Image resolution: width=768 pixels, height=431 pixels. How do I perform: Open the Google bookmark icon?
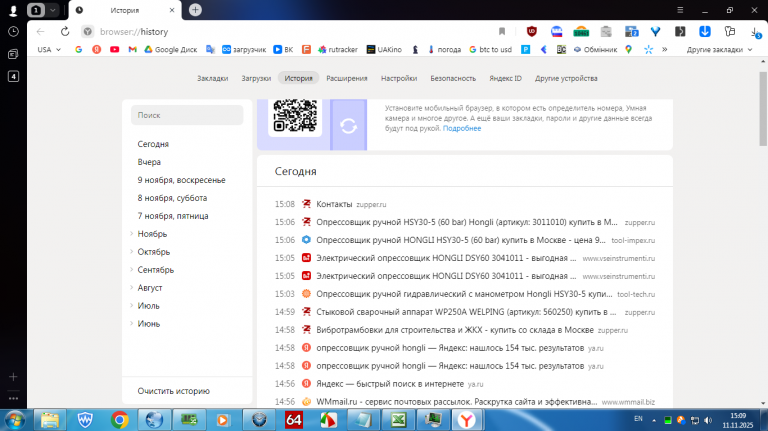[x=78, y=49]
